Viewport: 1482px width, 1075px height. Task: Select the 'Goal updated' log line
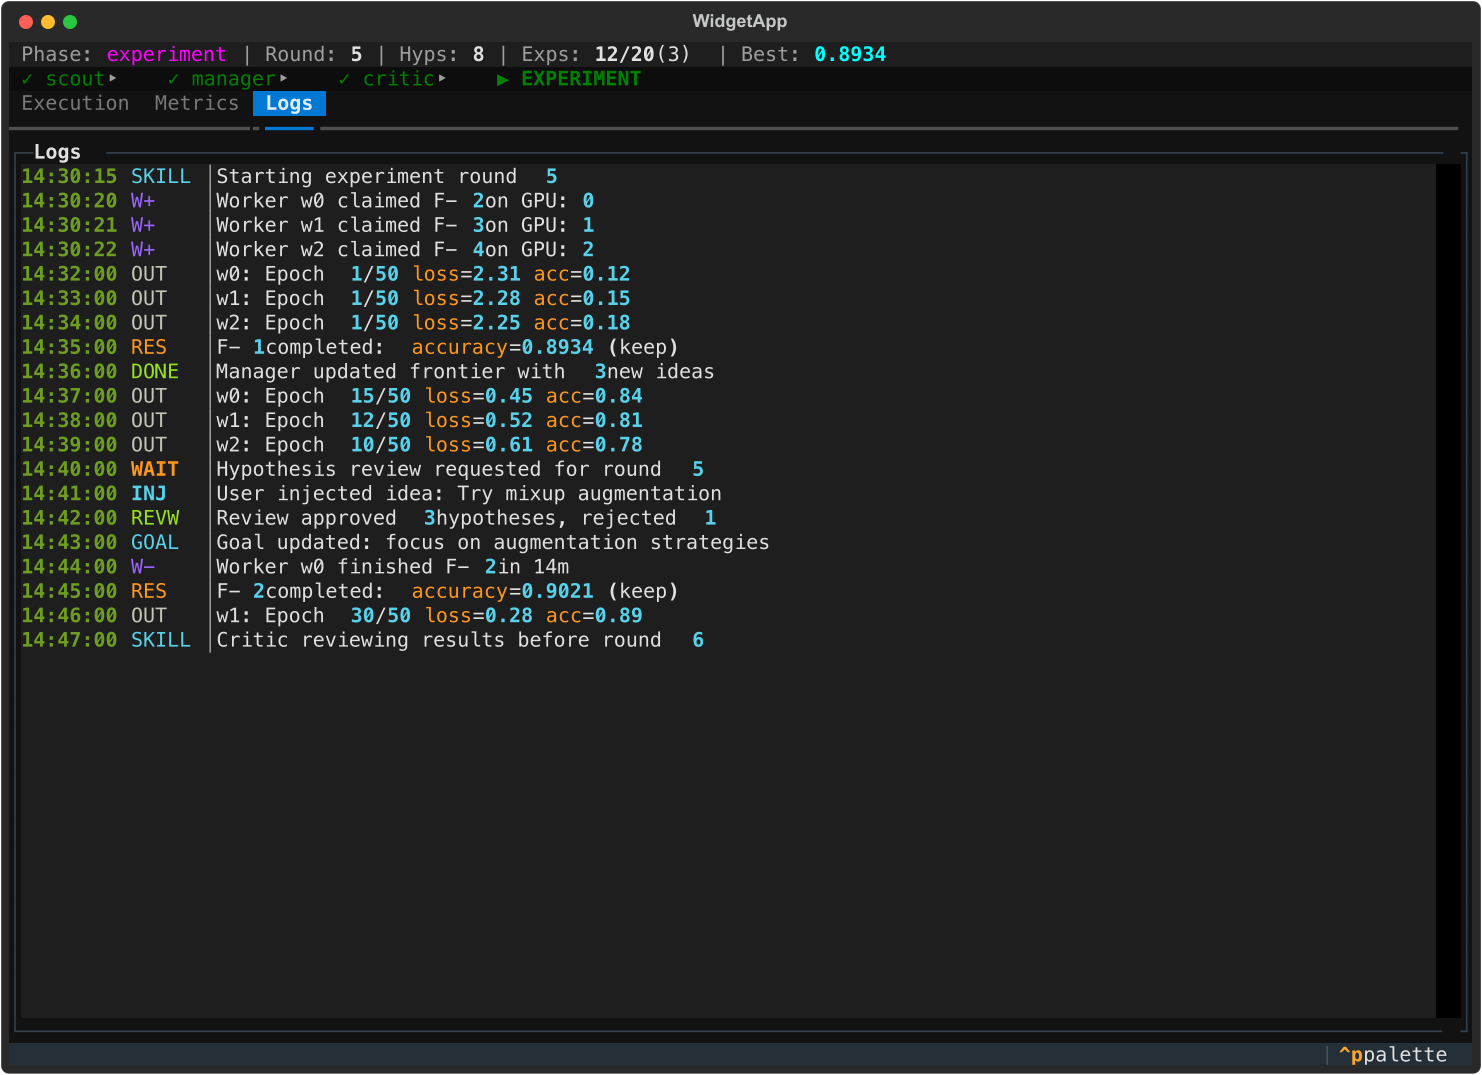[x=728, y=542]
